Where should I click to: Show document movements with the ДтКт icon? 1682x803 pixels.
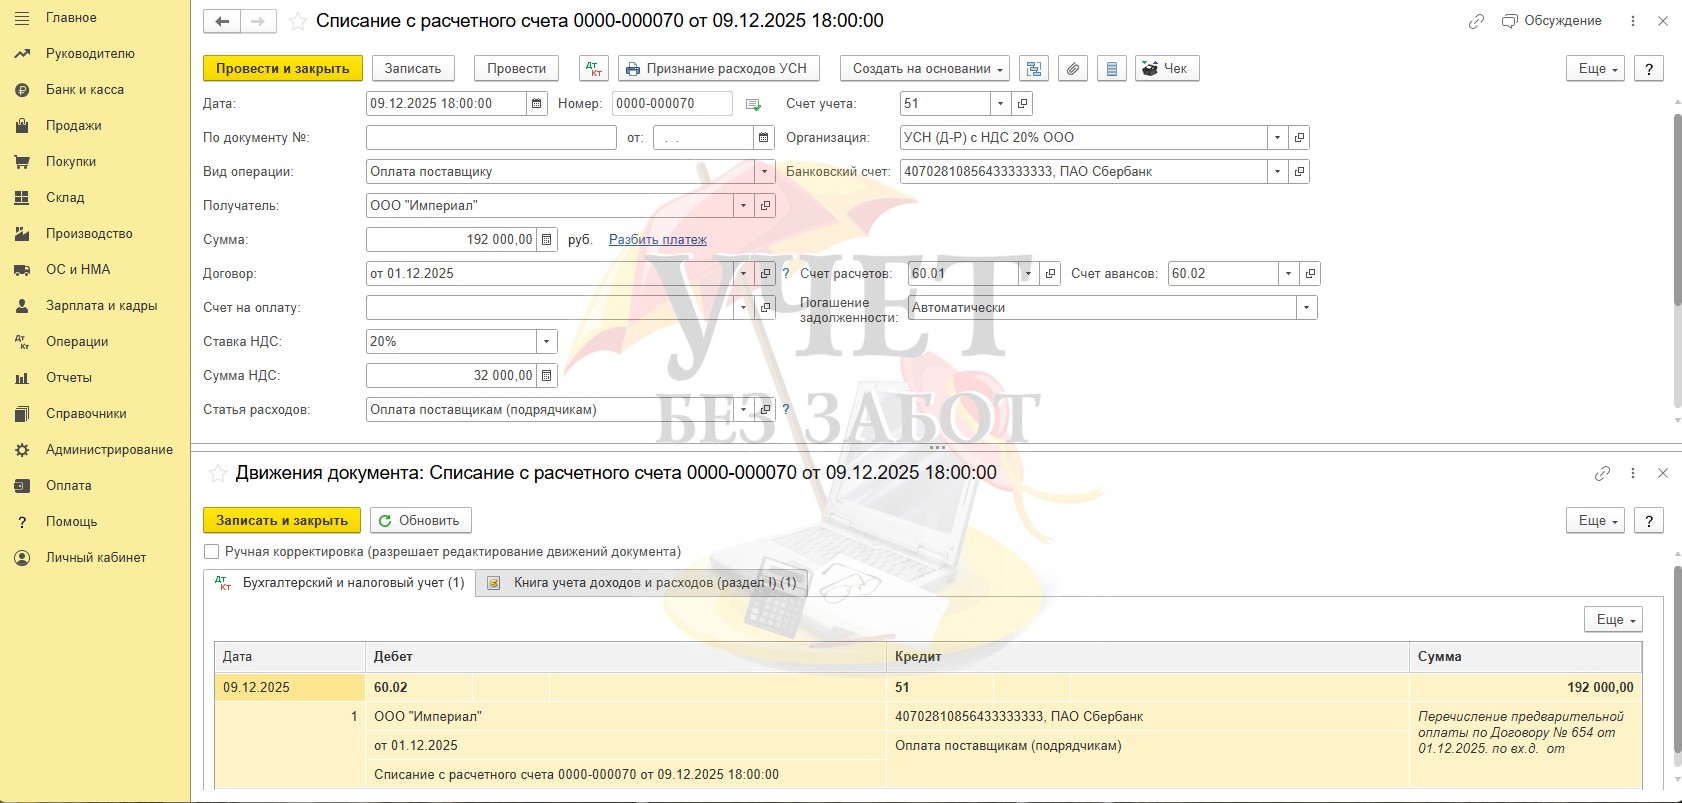(594, 68)
